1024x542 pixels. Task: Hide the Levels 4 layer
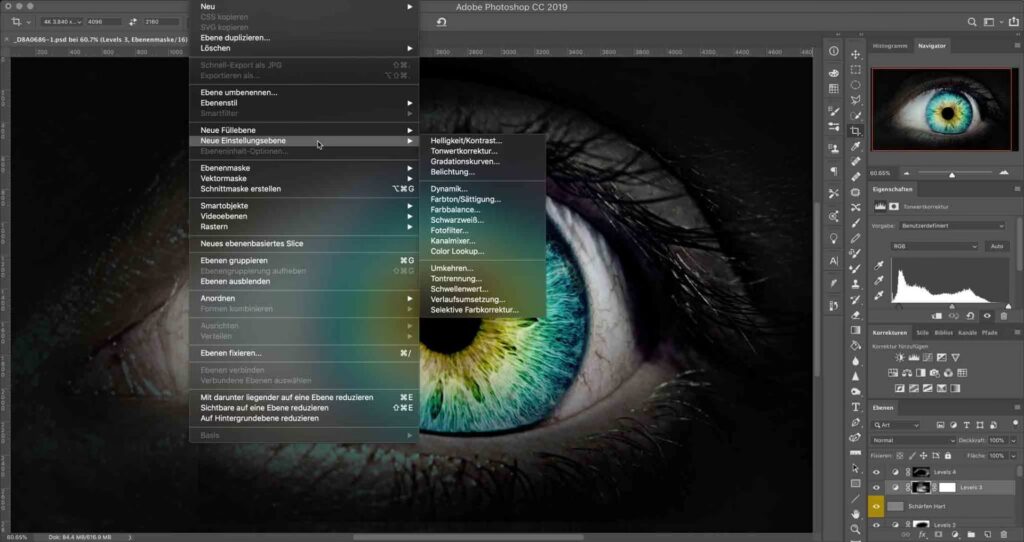pyautogui.click(x=877, y=471)
